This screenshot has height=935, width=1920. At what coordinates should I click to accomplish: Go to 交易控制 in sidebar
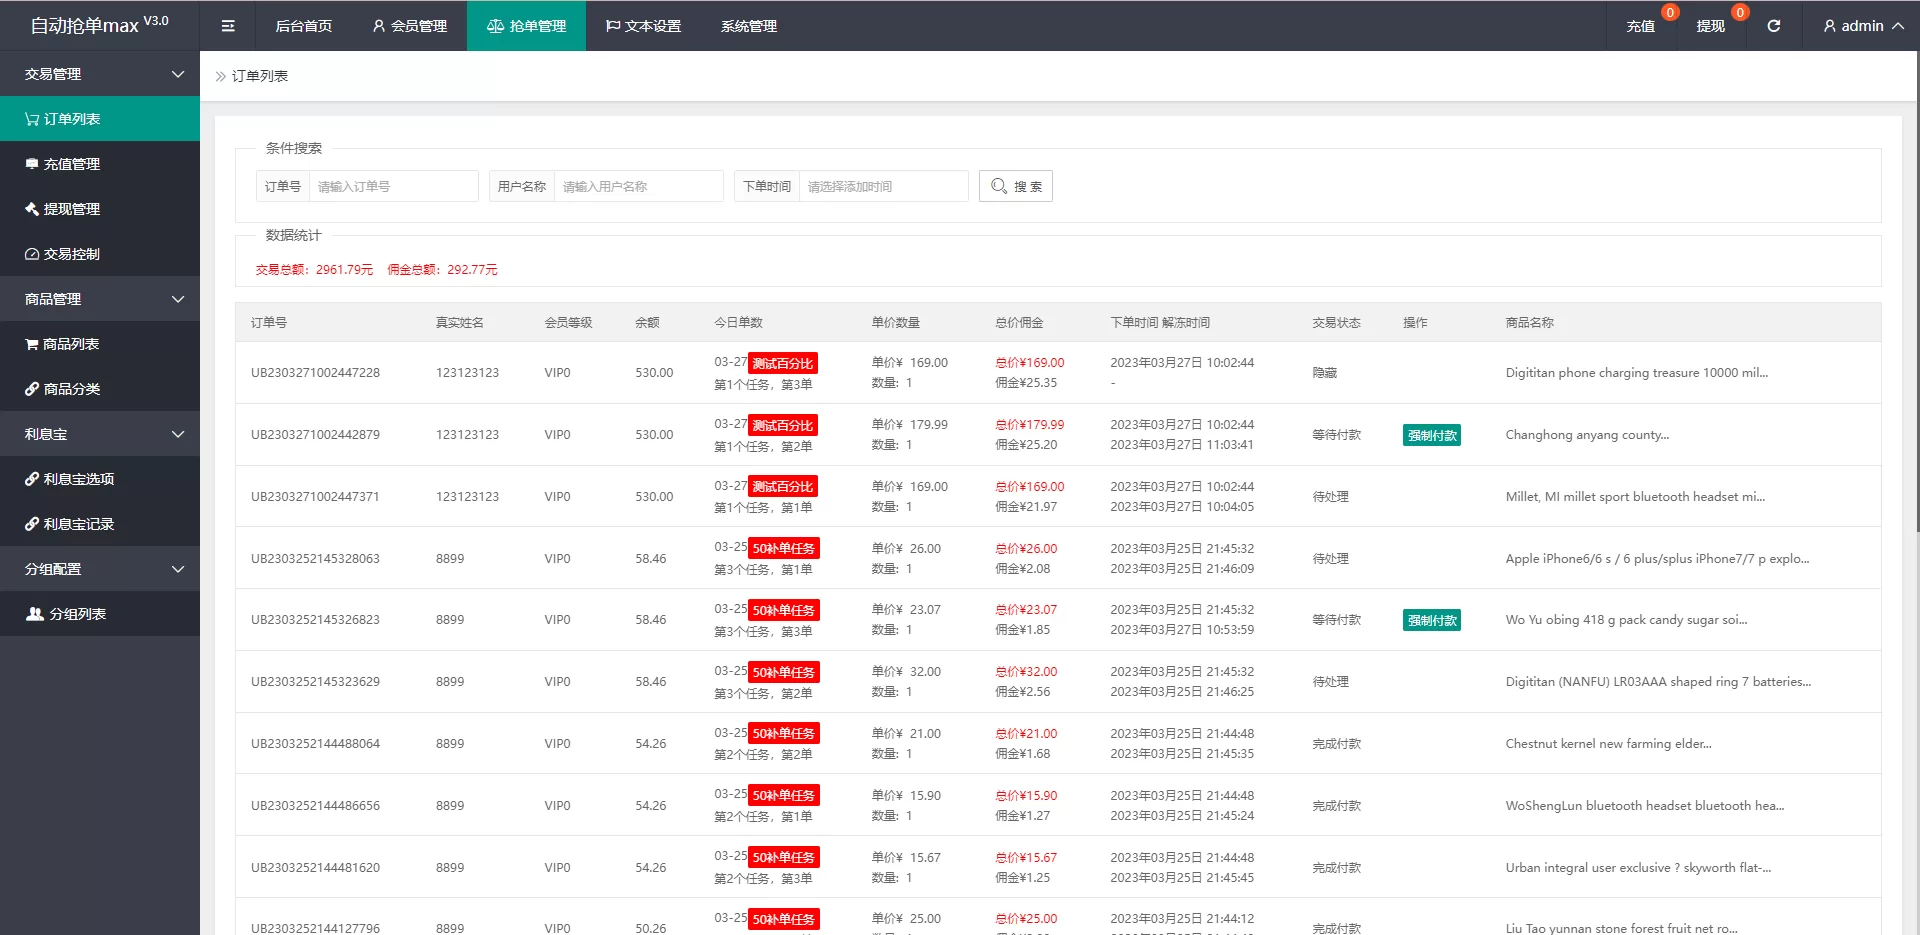click(71, 254)
